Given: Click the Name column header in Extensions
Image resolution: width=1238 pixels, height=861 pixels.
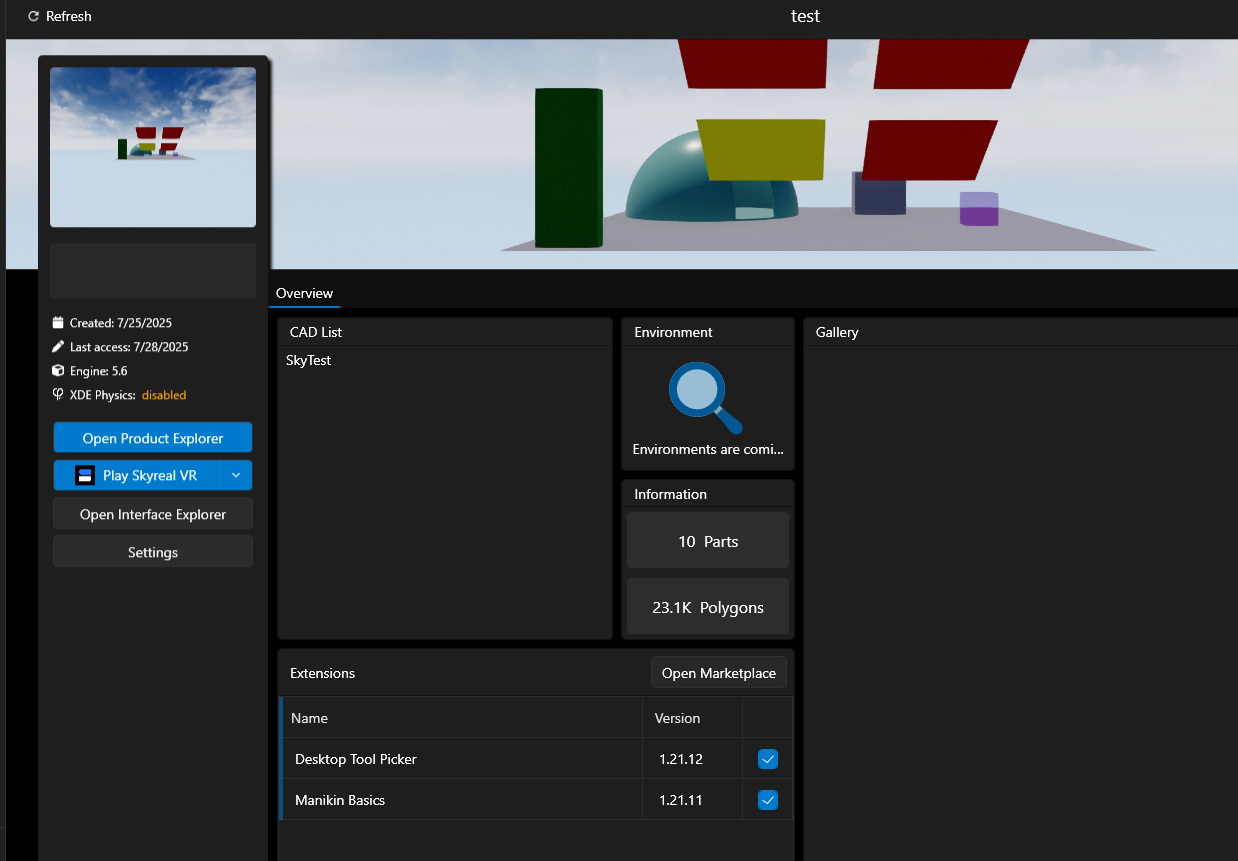Looking at the screenshot, I should click(x=309, y=718).
